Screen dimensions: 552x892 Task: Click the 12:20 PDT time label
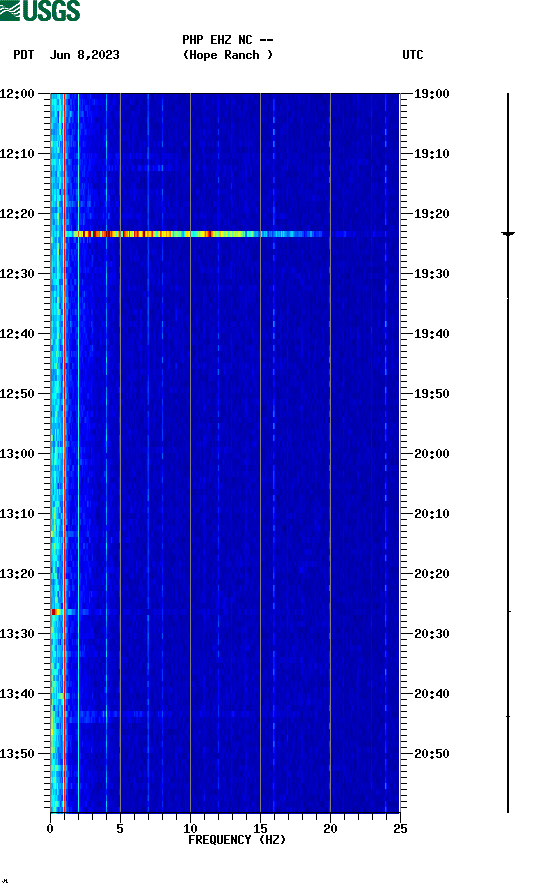point(18,214)
